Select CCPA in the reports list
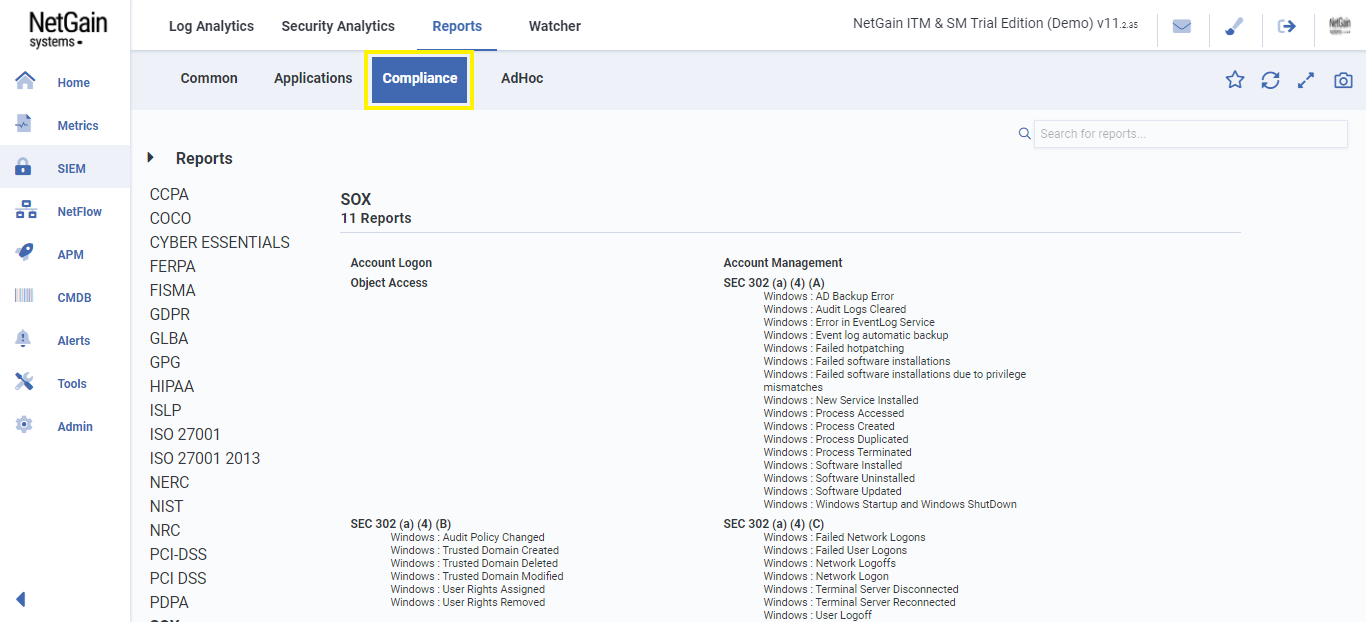 pyautogui.click(x=169, y=194)
